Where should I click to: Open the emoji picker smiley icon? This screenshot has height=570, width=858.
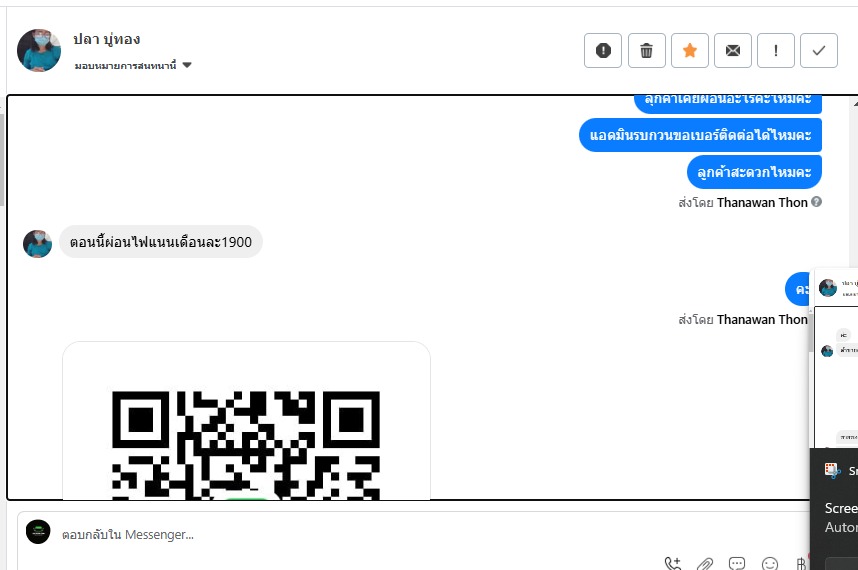769,563
